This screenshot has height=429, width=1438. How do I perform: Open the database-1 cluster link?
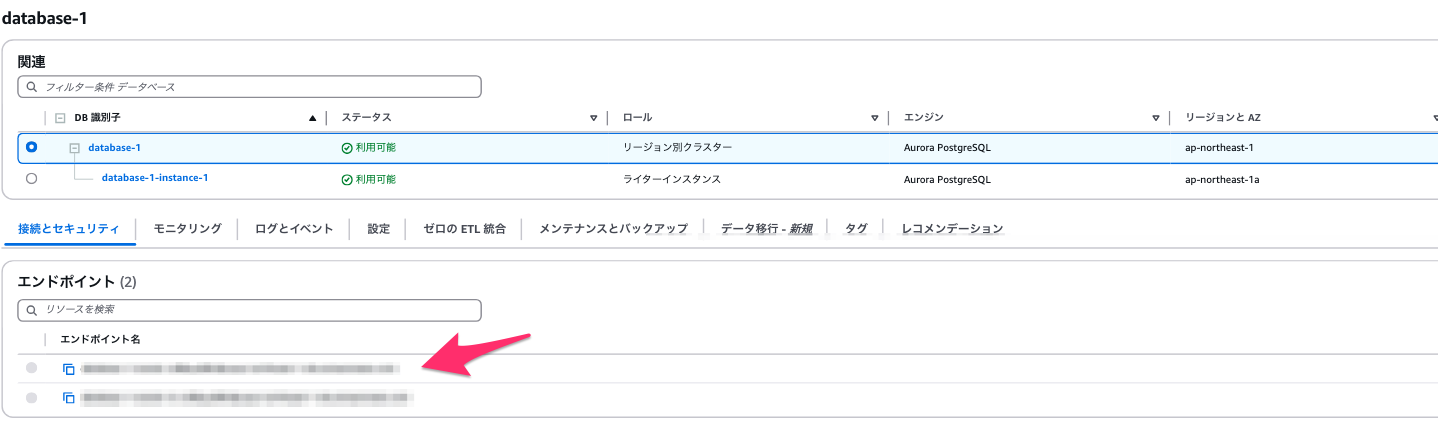pyautogui.click(x=115, y=147)
